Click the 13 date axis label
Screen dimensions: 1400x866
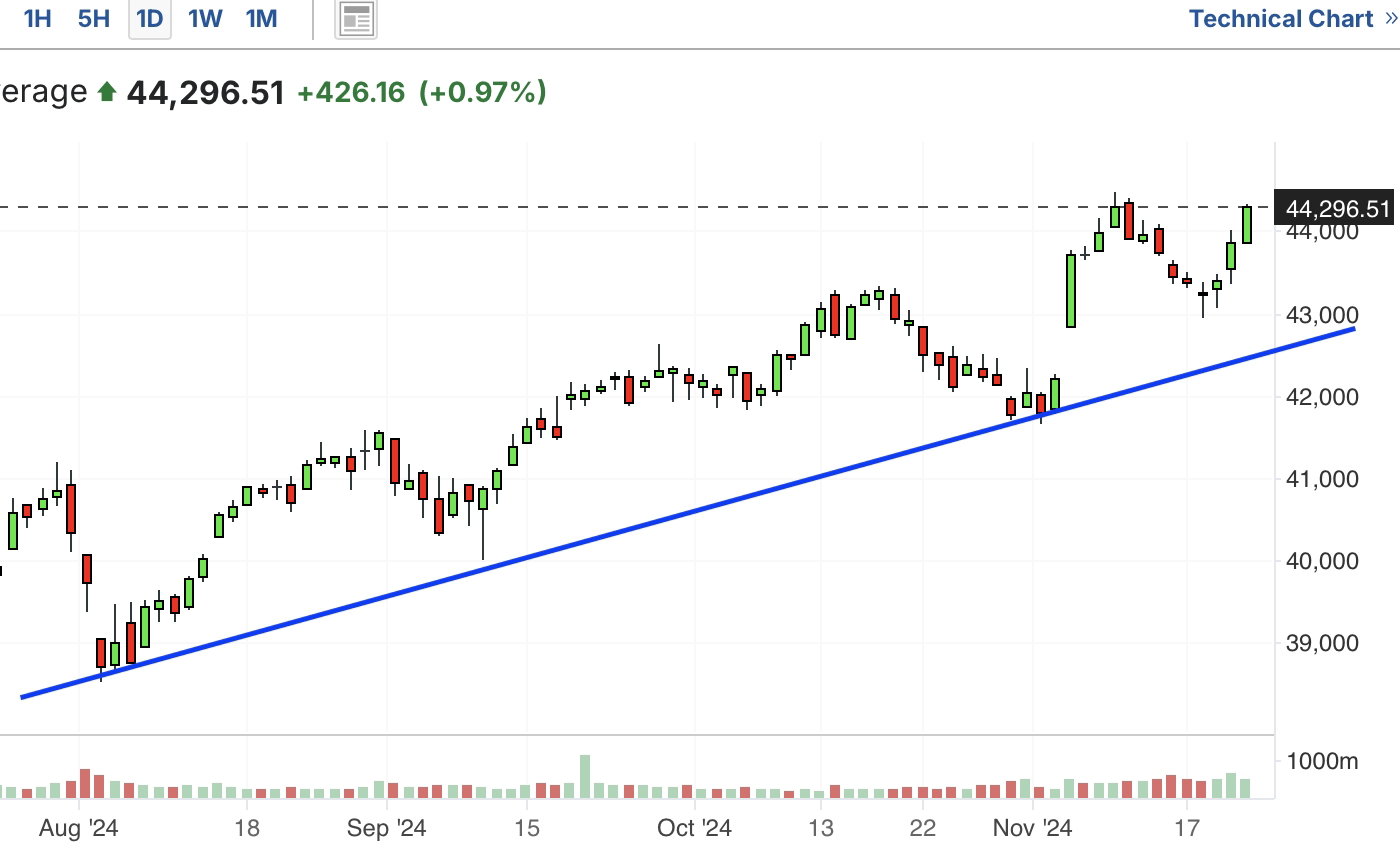821,829
